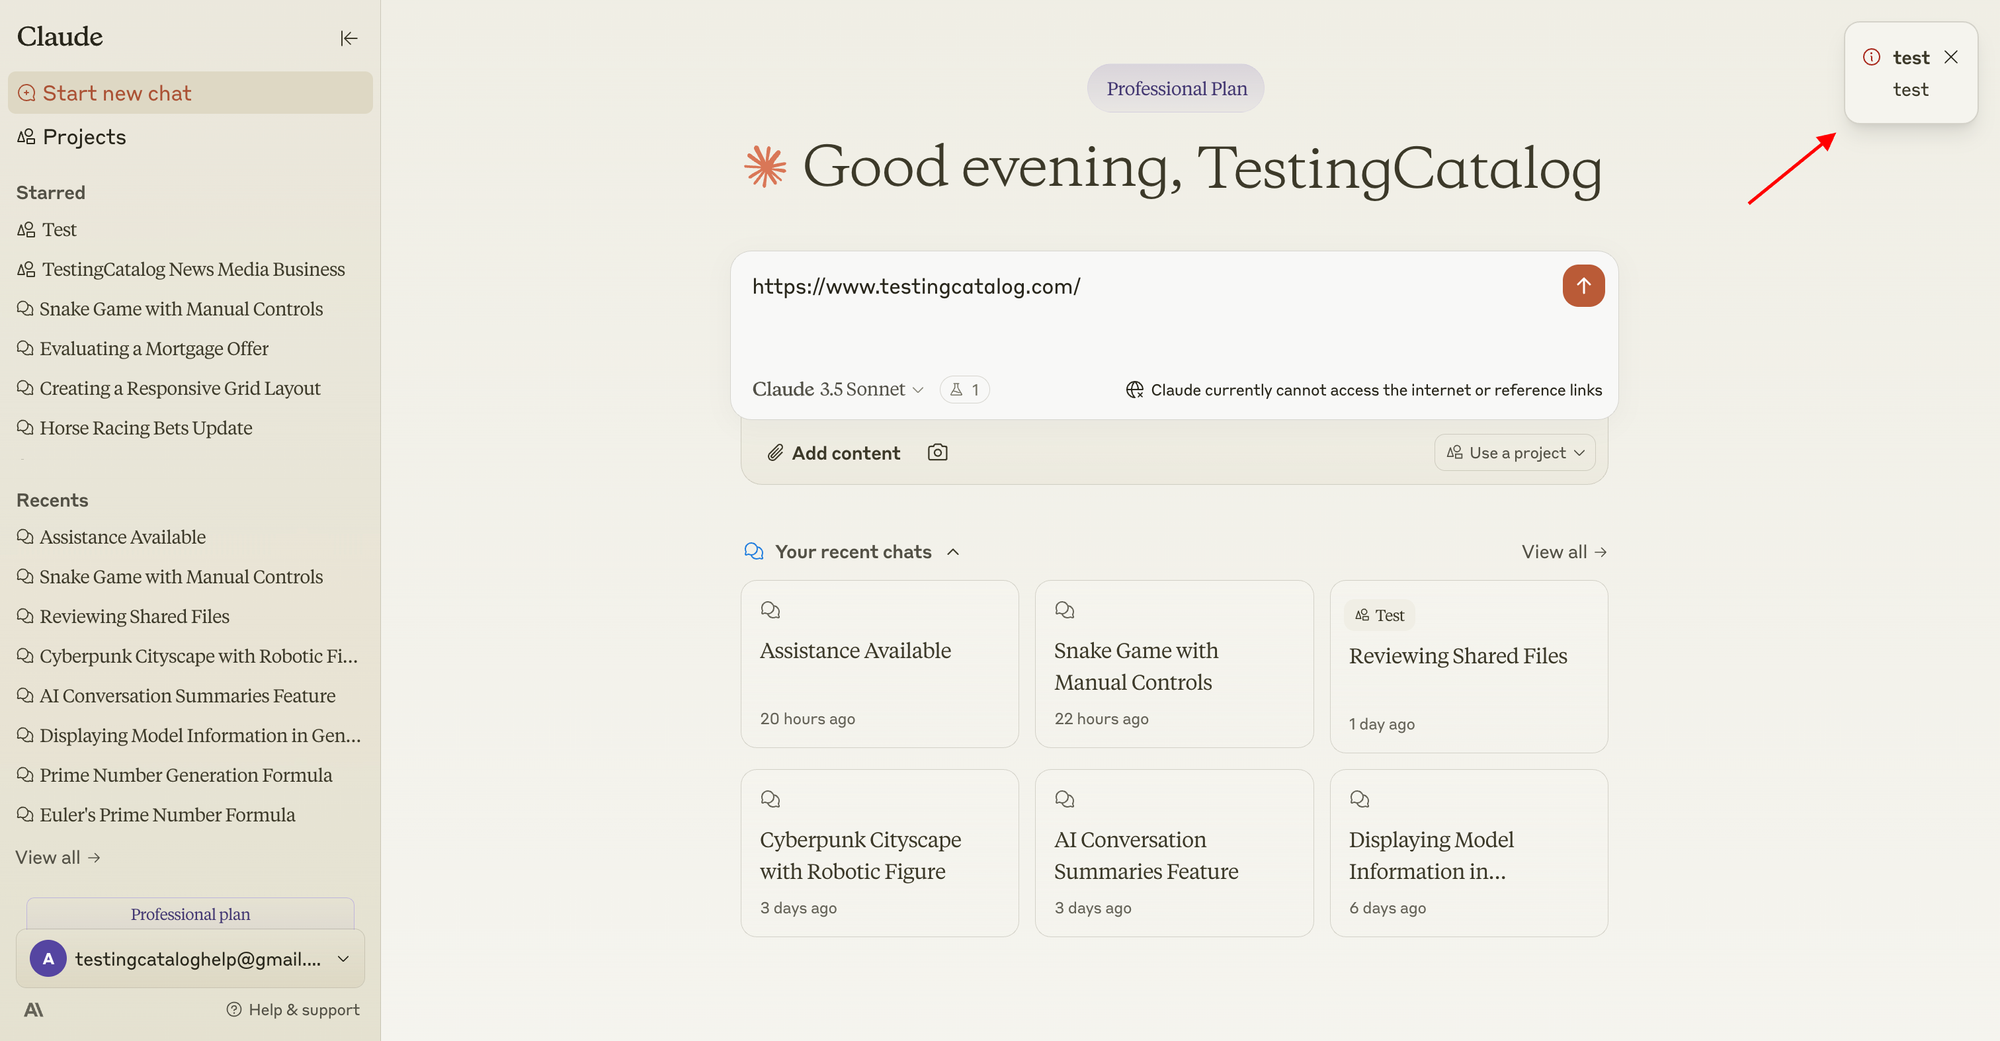Click View all link beside recent chats
This screenshot has height=1041, width=2000.
[1563, 552]
